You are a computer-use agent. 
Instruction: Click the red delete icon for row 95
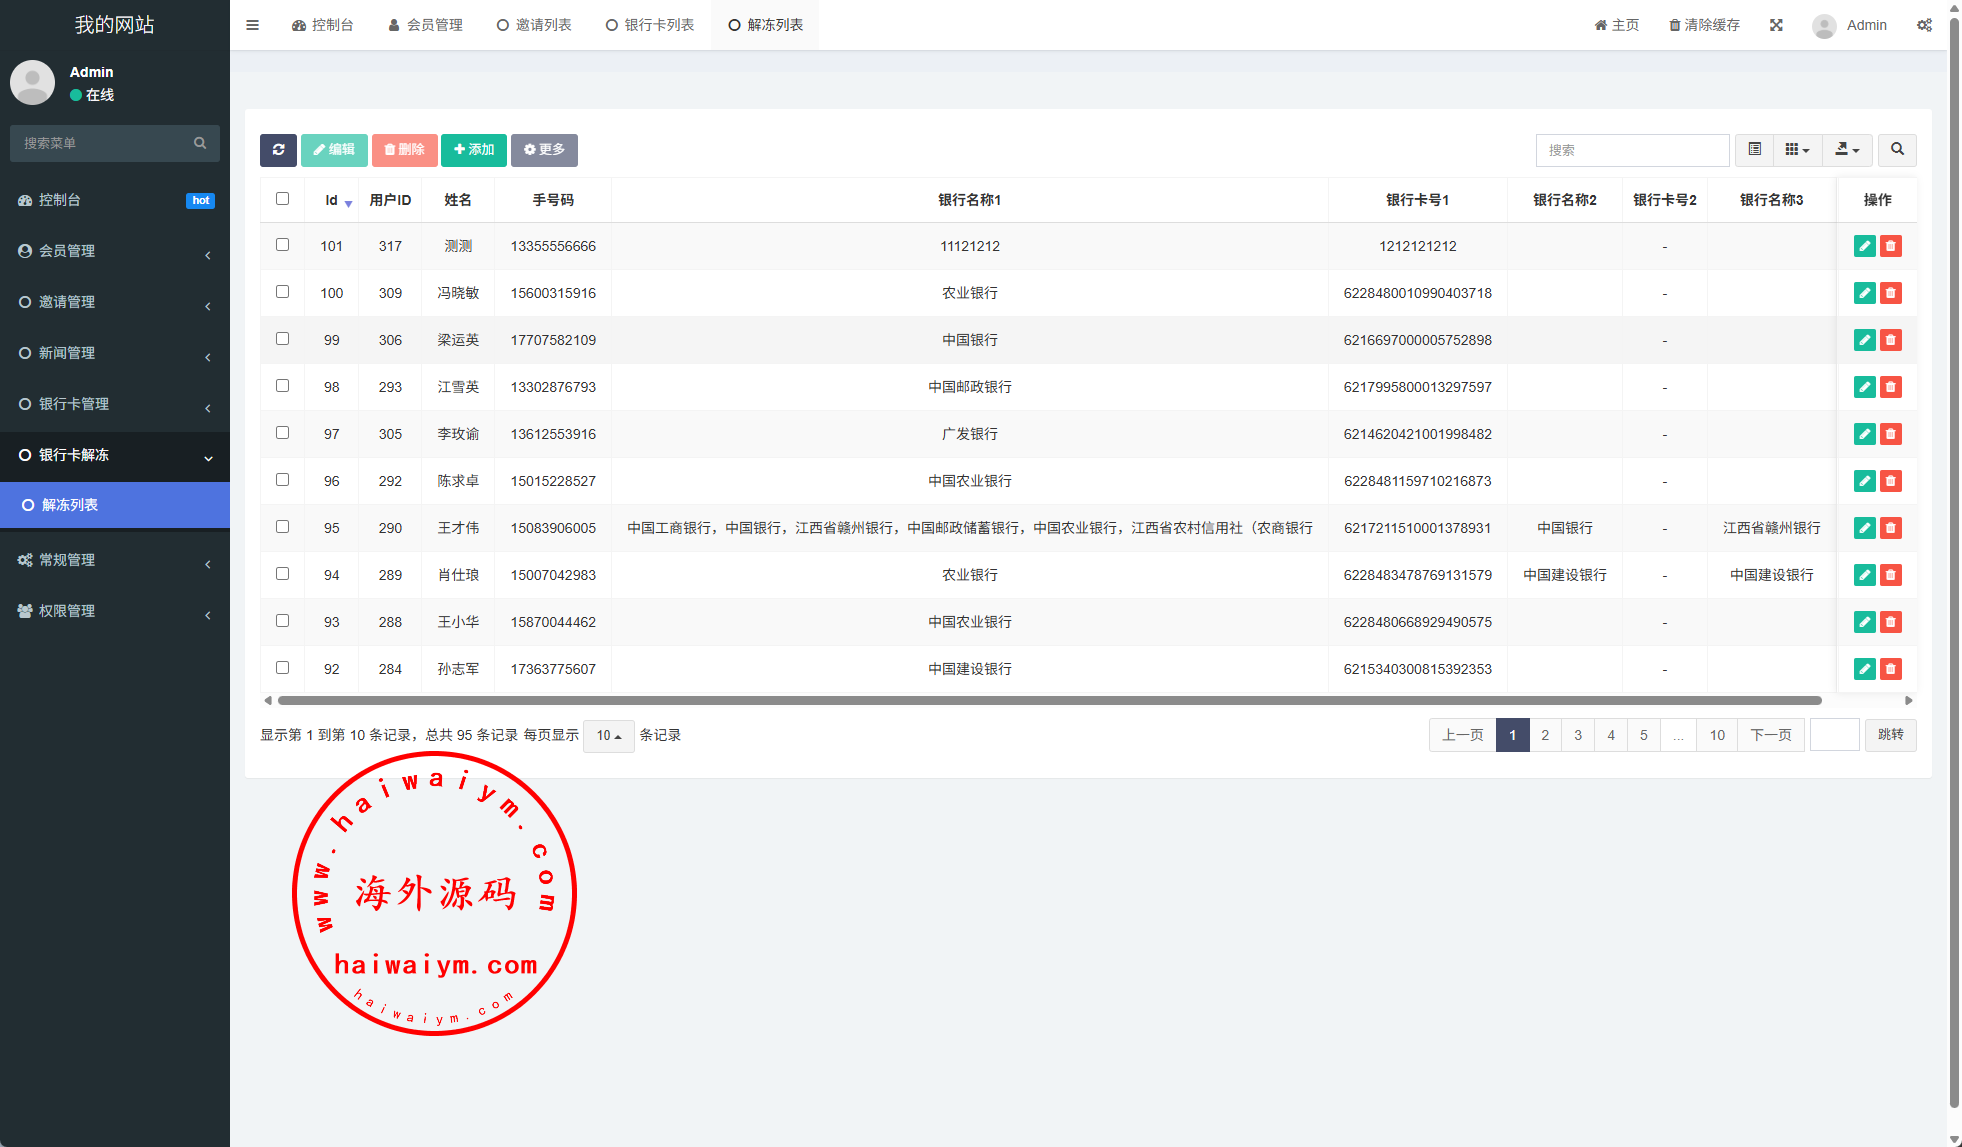click(x=1890, y=528)
